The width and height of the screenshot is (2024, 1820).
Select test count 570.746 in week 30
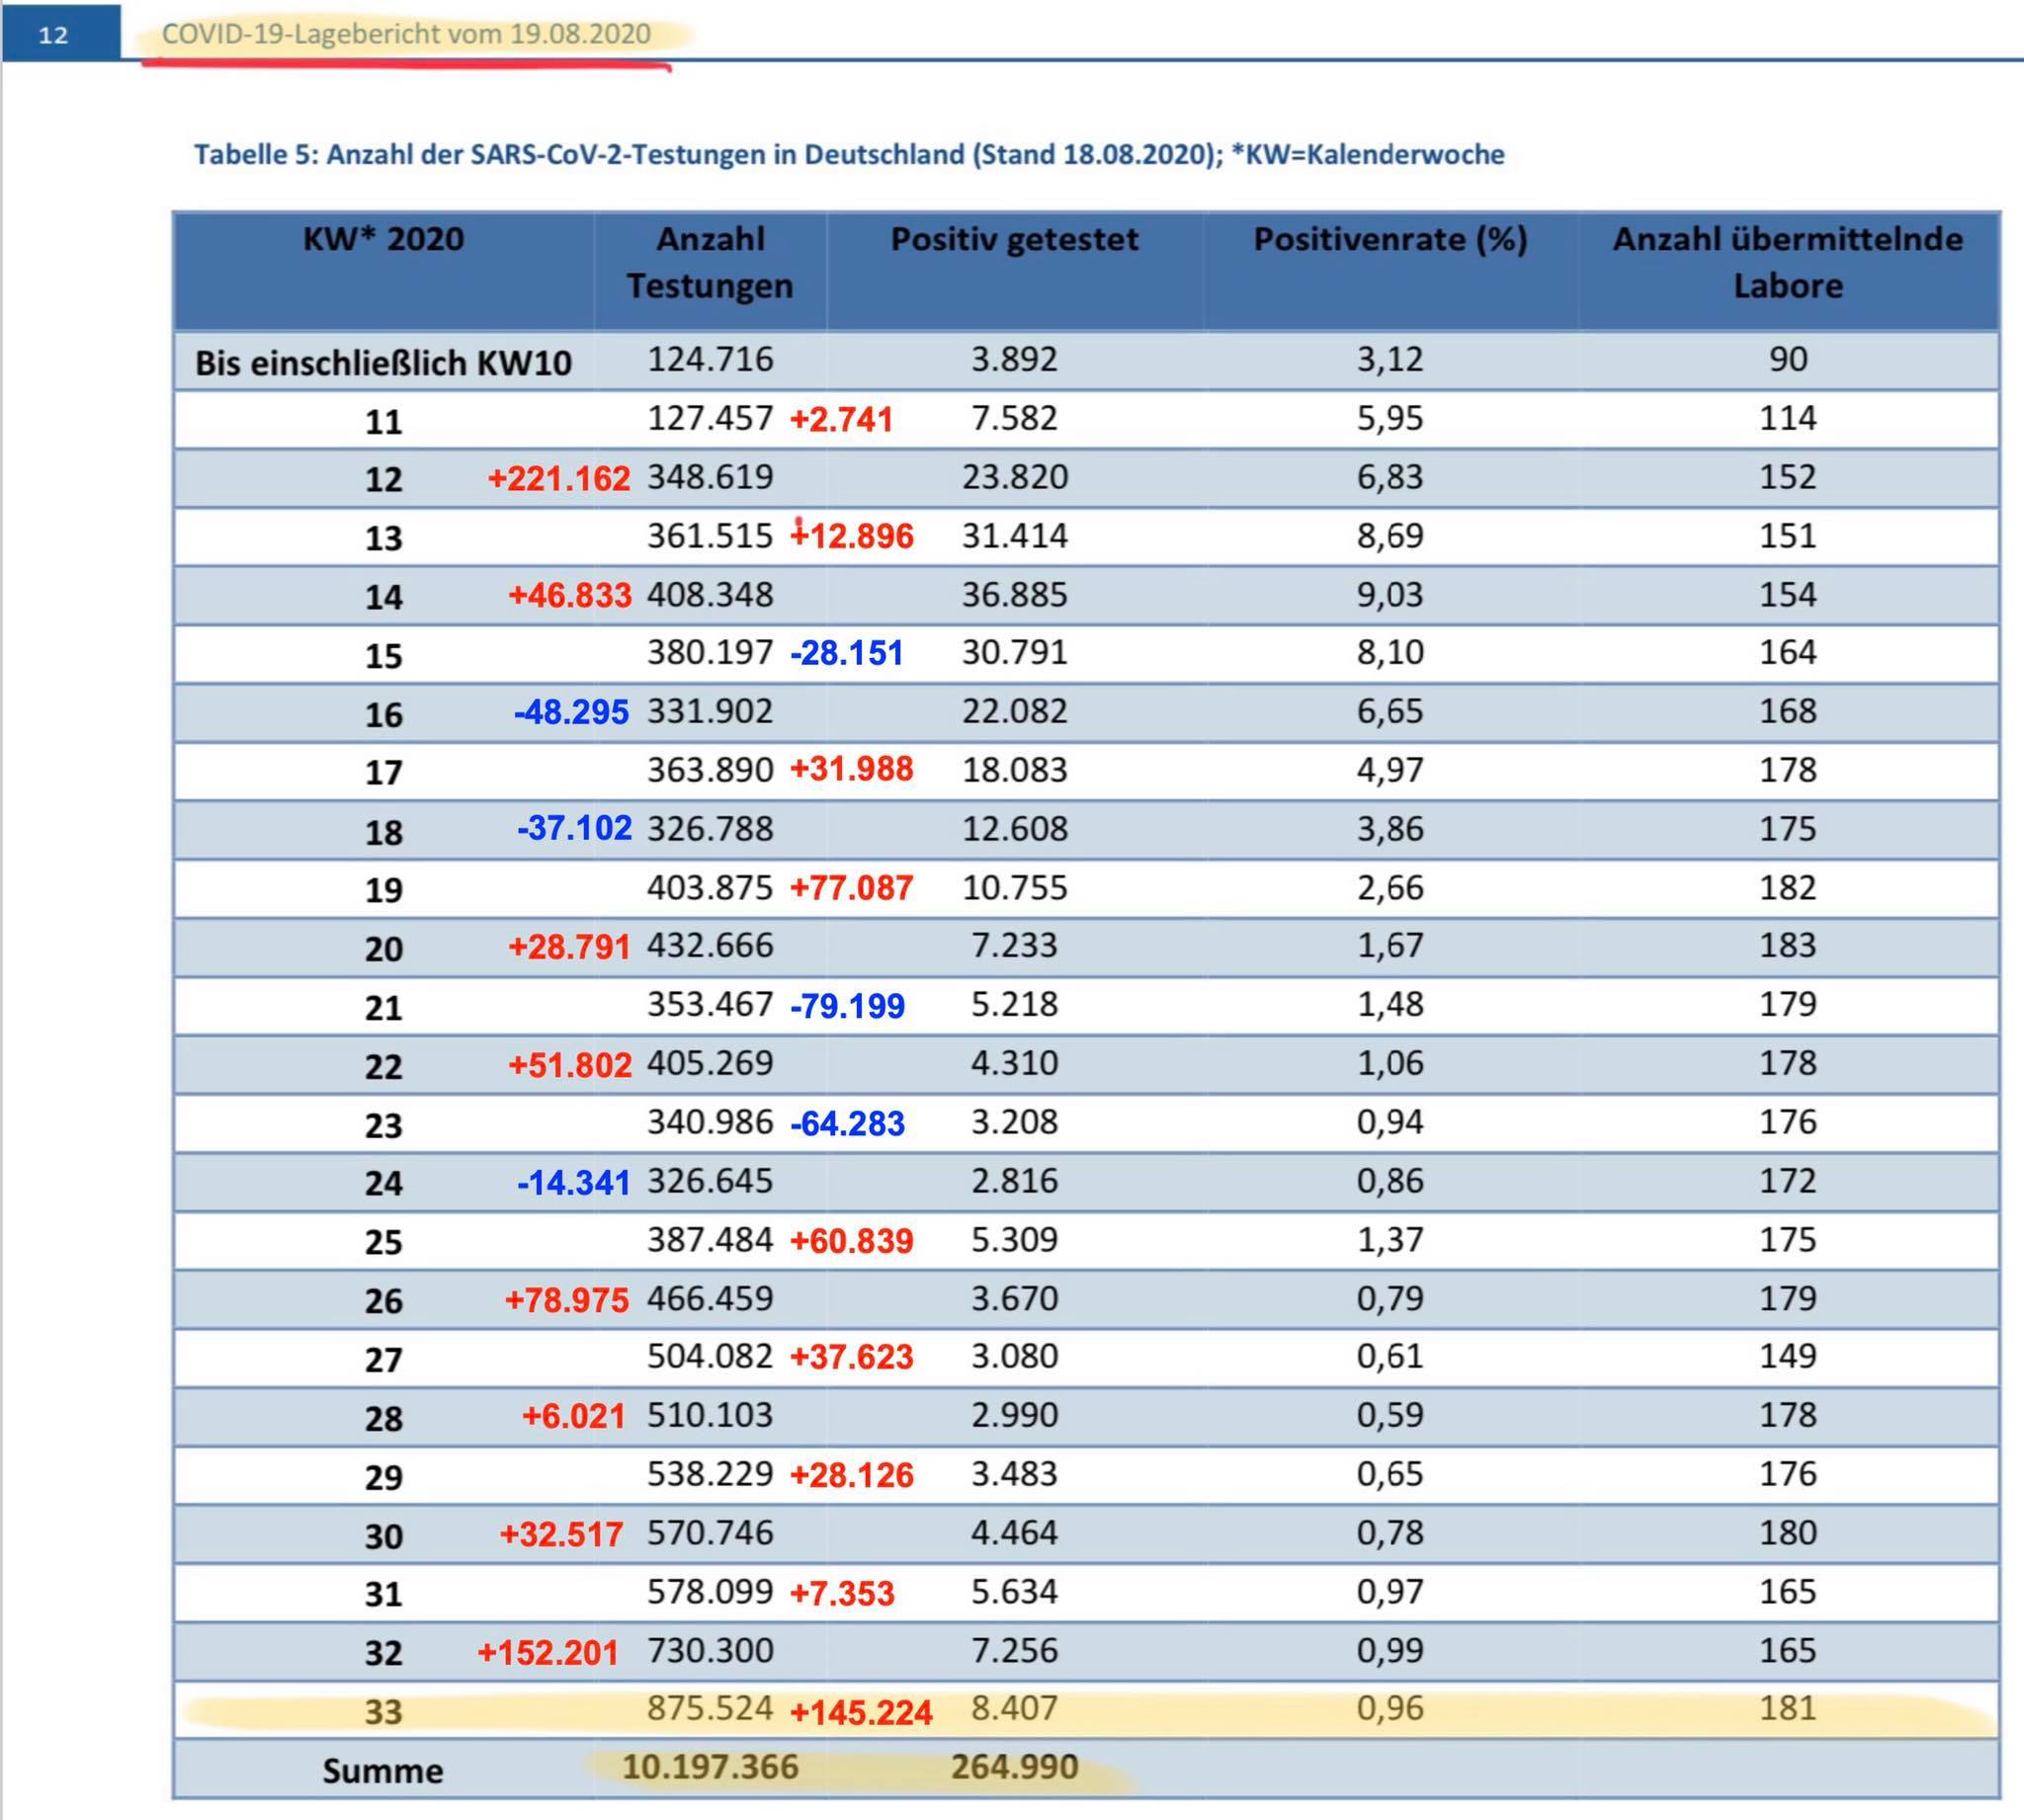click(x=710, y=1533)
